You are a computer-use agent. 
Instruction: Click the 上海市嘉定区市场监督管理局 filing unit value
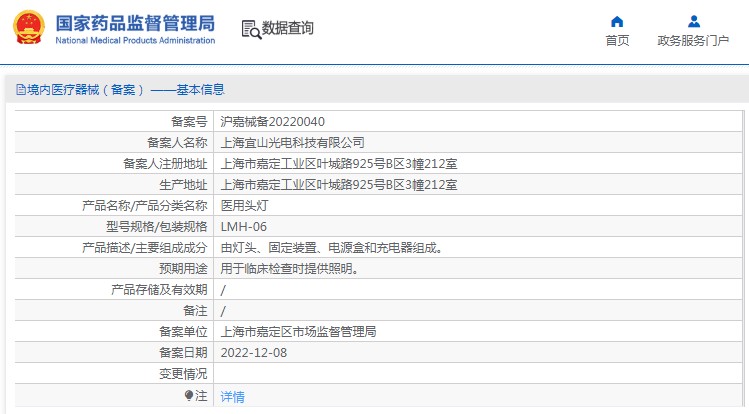298,331
